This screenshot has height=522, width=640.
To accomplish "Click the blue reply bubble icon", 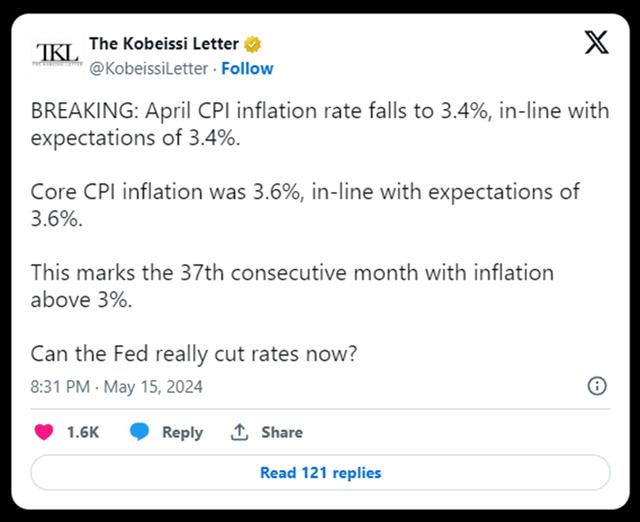I will pyautogui.click(x=140, y=432).
